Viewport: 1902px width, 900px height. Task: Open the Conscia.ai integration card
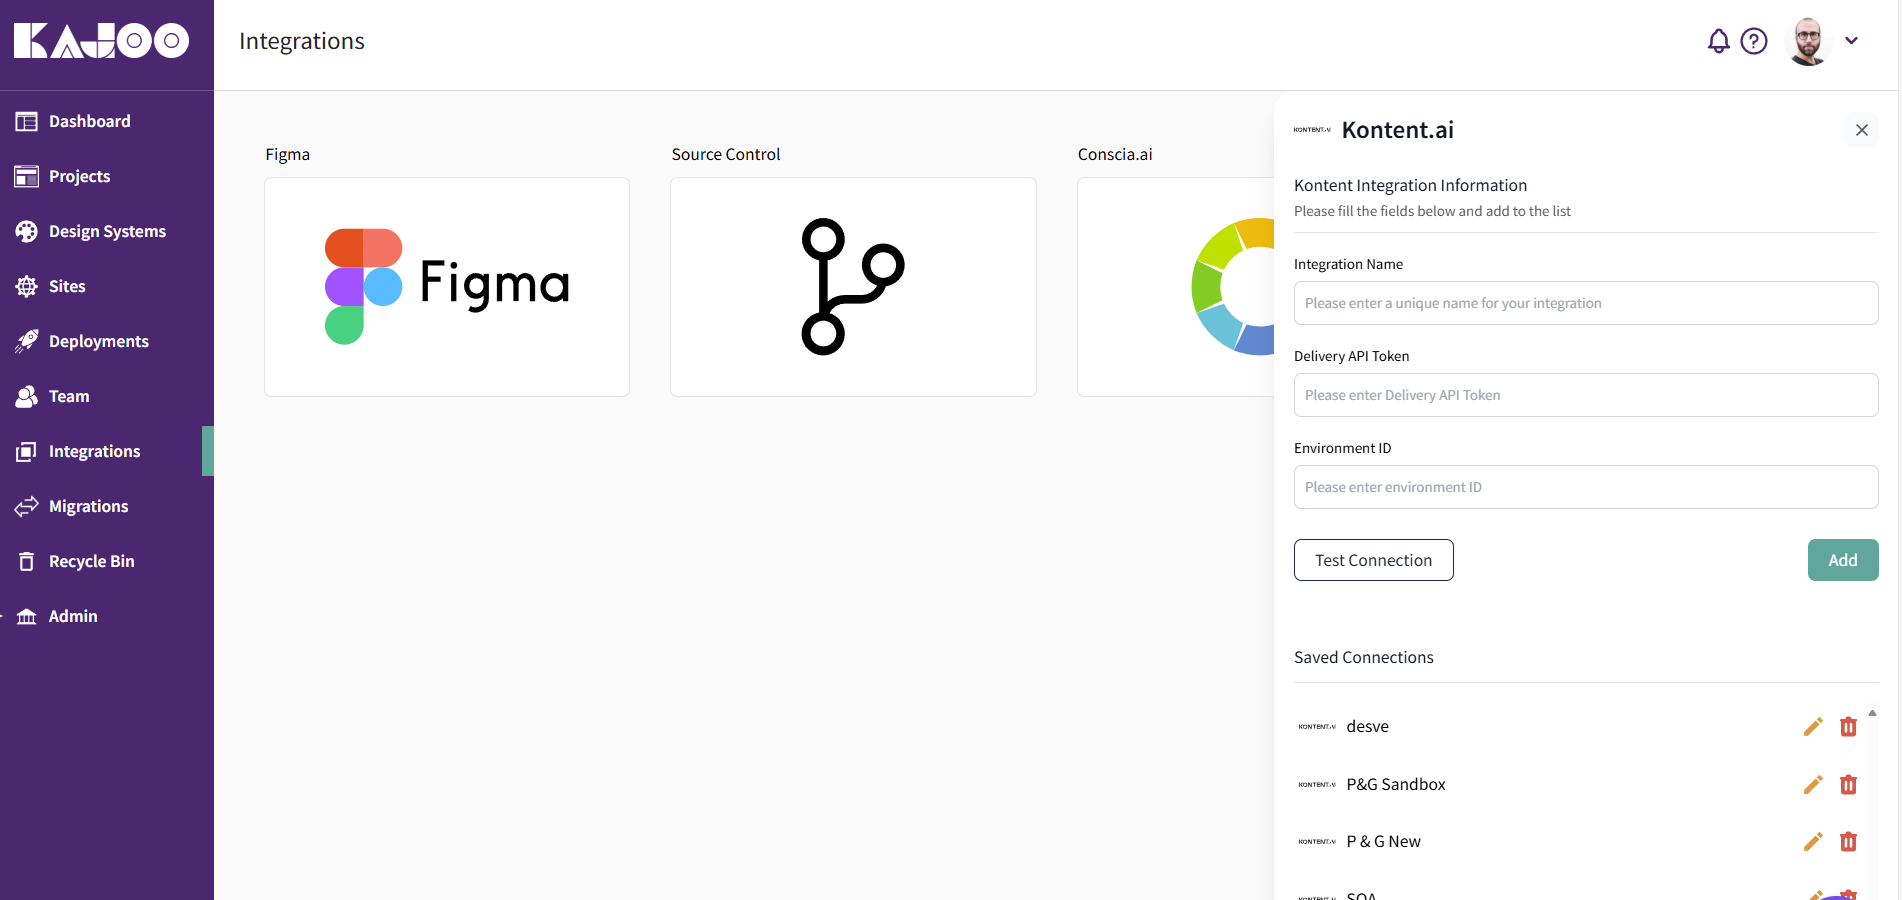1176,287
